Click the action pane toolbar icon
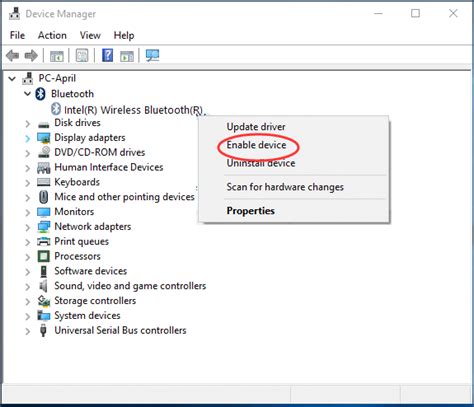Screen dimensions: 474x407 (x=127, y=56)
